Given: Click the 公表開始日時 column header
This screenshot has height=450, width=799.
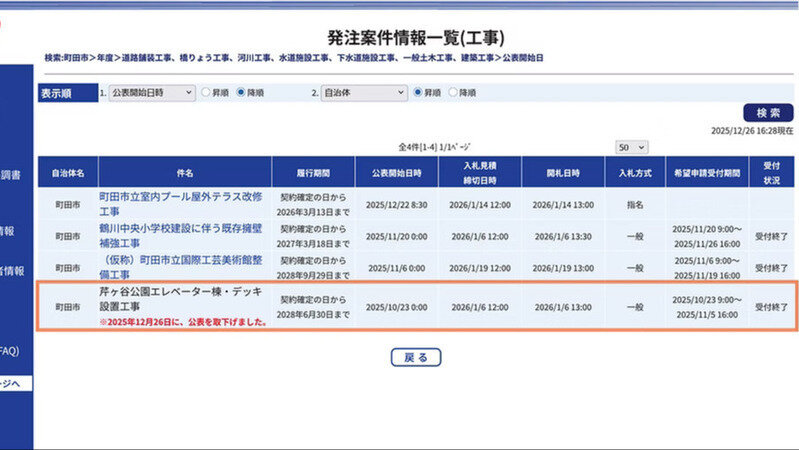Looking at the screenshot, I should pyautogui.click(x=397, y=172).
